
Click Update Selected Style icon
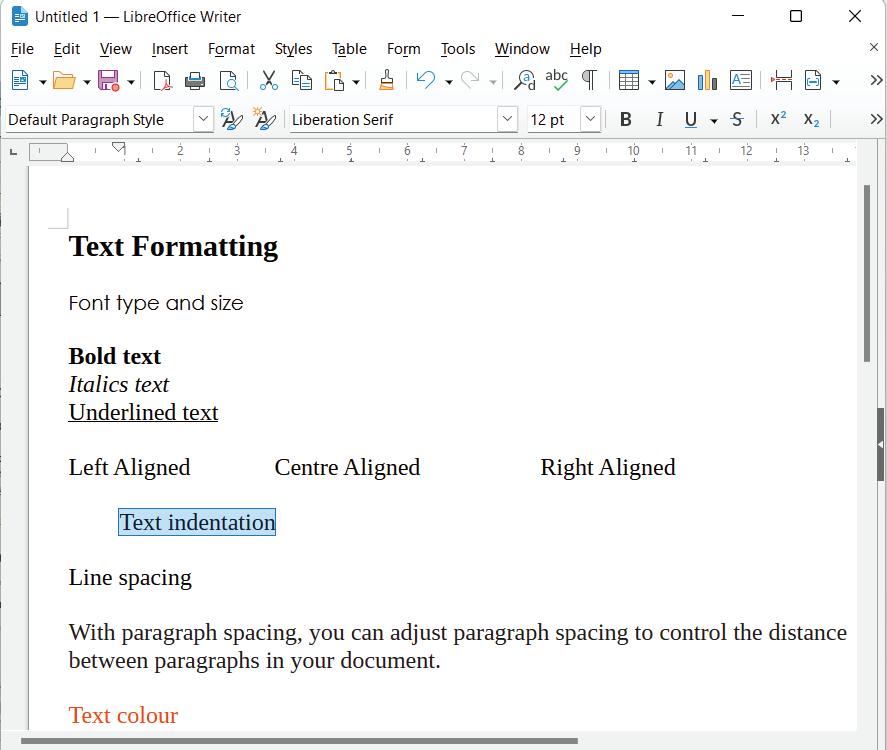click(x=231, y=119)
